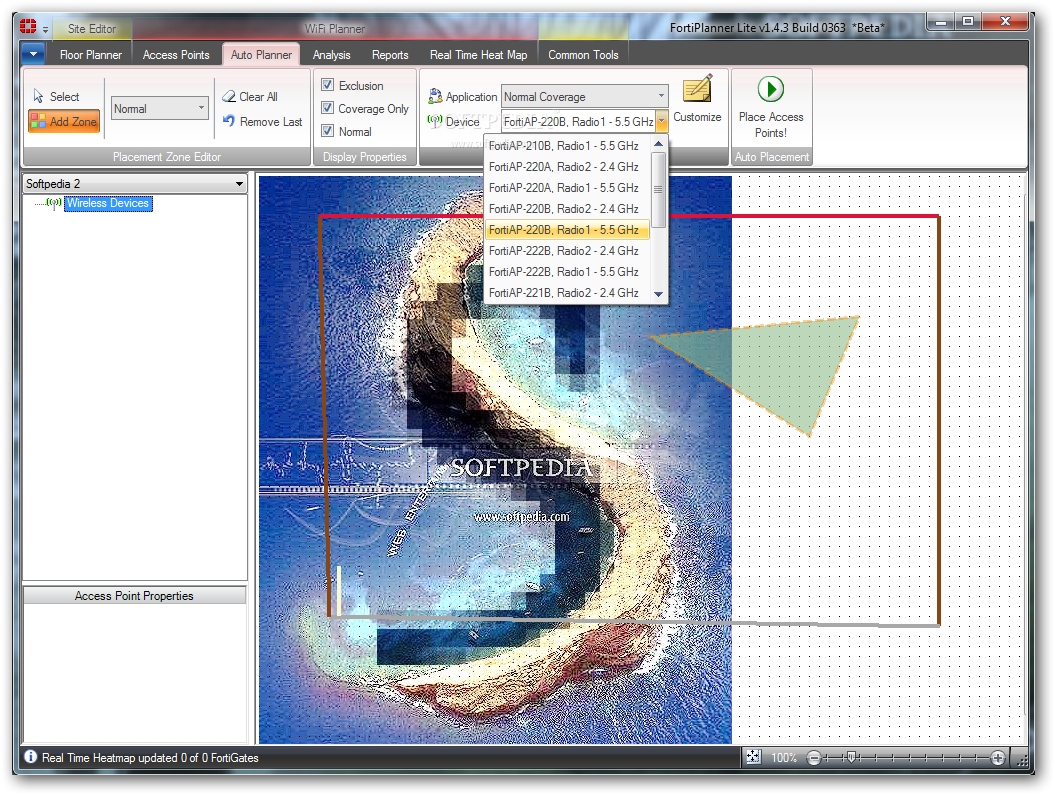This screenshot has width=1055, height=795.
Task: Click the device list scrollbar thumb
Action: coord(659,190)
